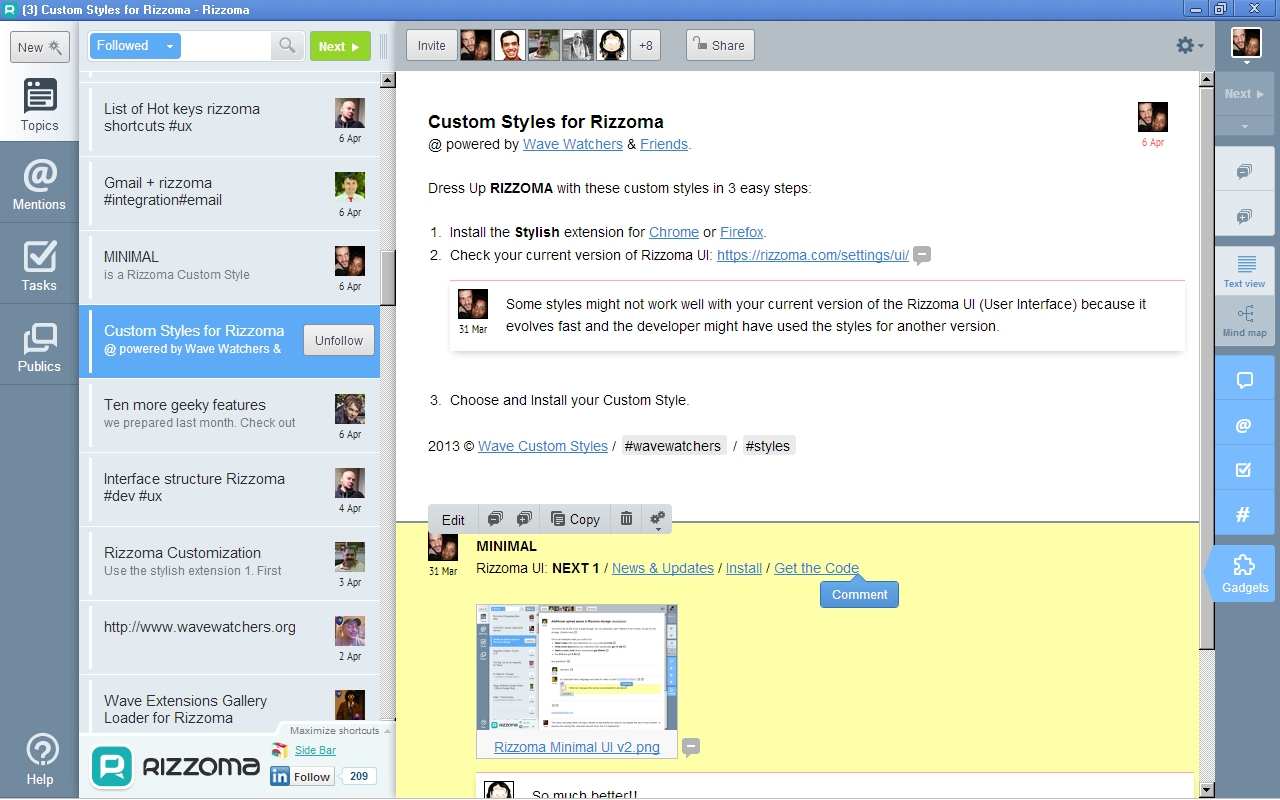
Task: Copy the blip with Copy button
Action: [575, 519]
